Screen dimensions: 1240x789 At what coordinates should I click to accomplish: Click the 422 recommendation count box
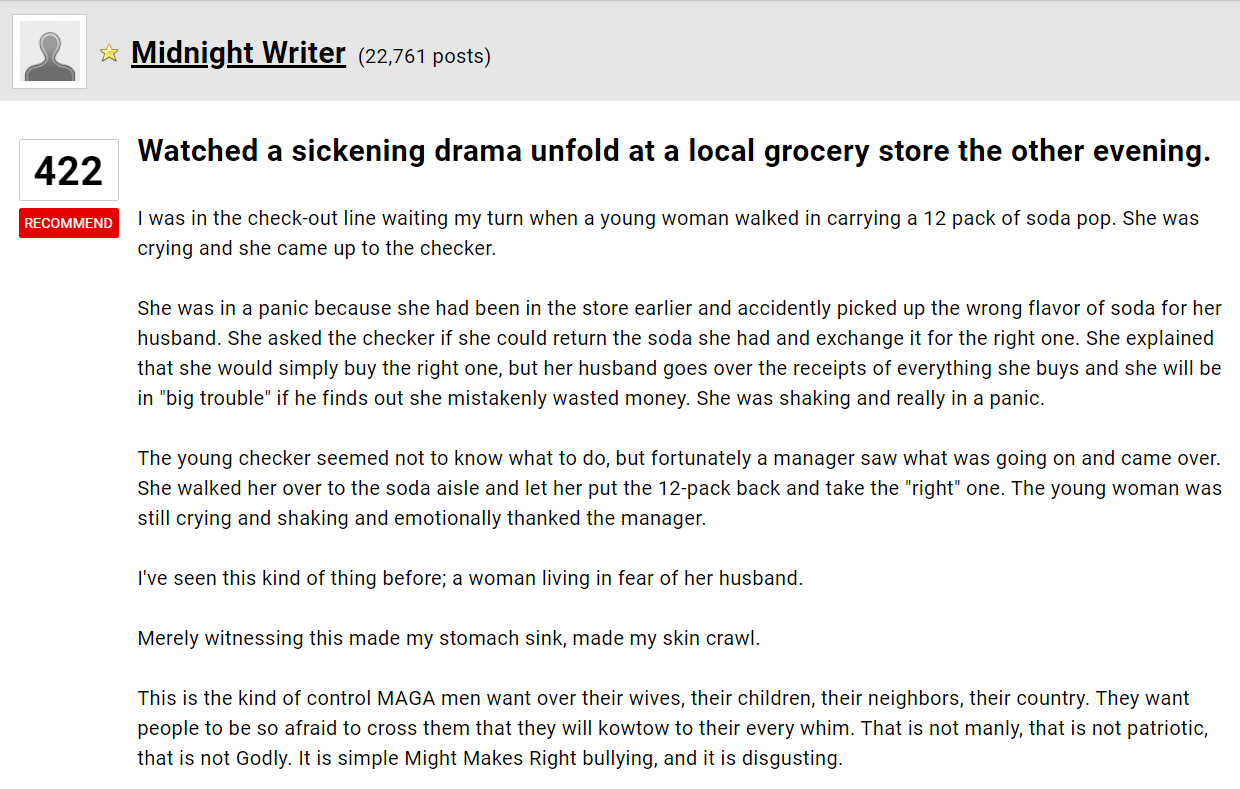coord(69,170)
